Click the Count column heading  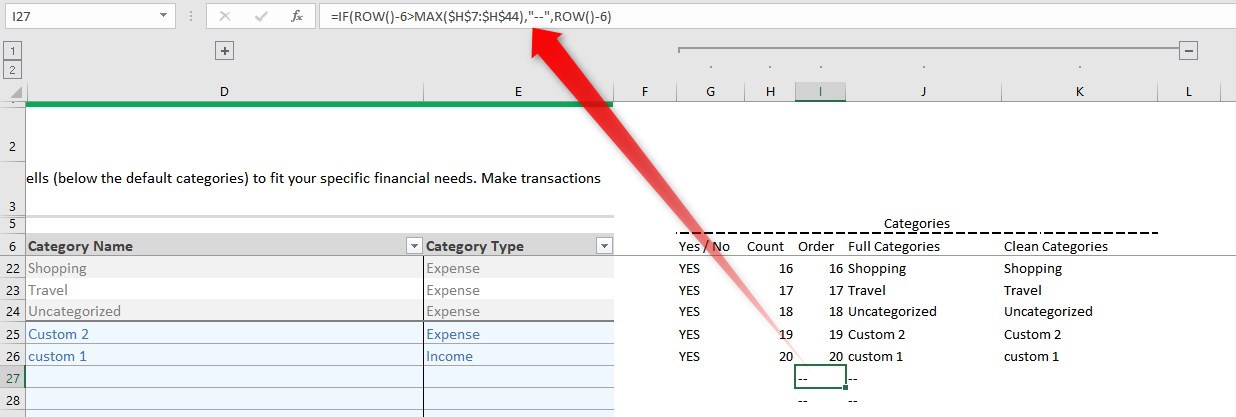[x=766, y=246]
